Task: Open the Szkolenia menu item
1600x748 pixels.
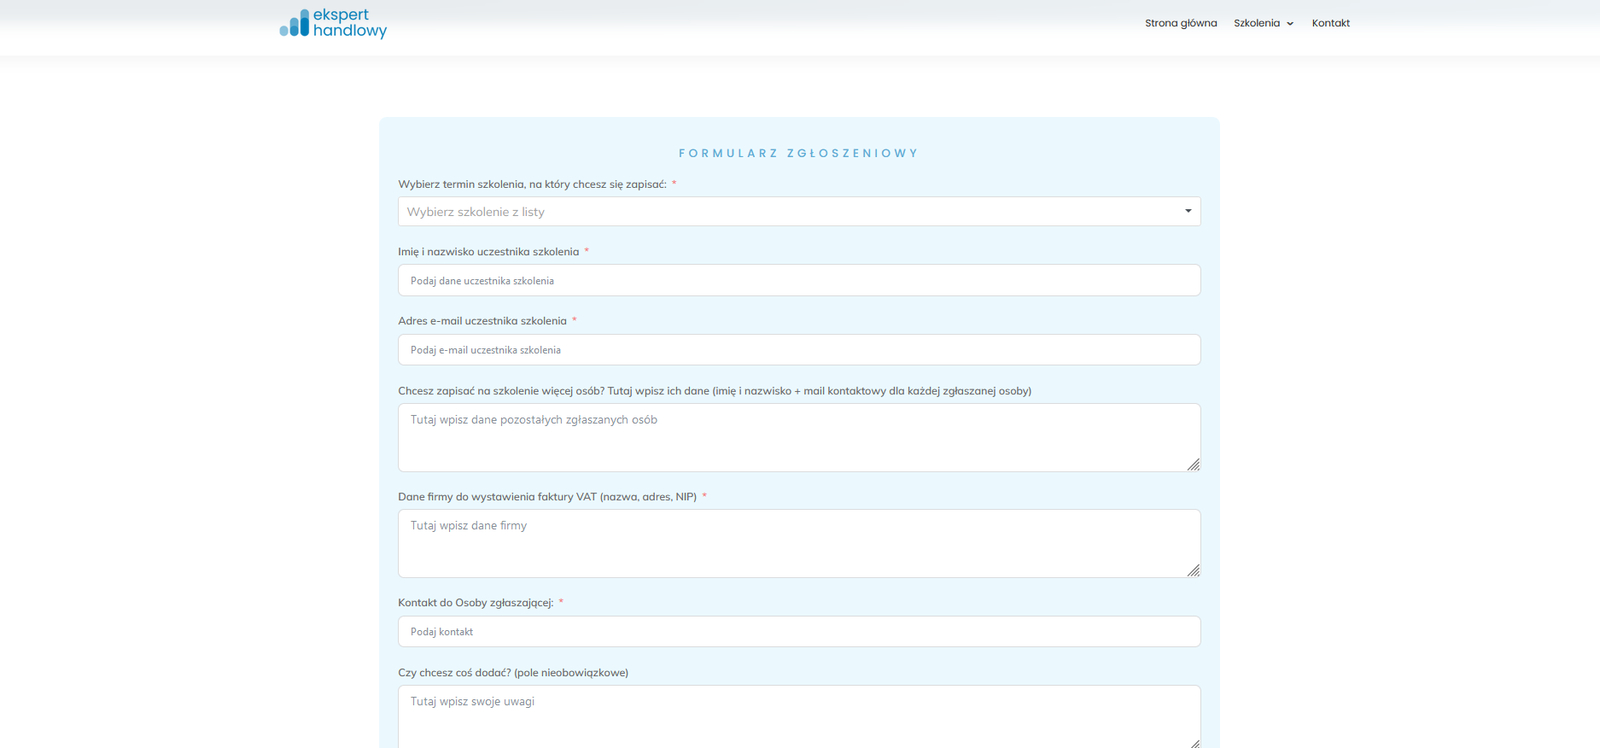Action: tap(1256, 23)
